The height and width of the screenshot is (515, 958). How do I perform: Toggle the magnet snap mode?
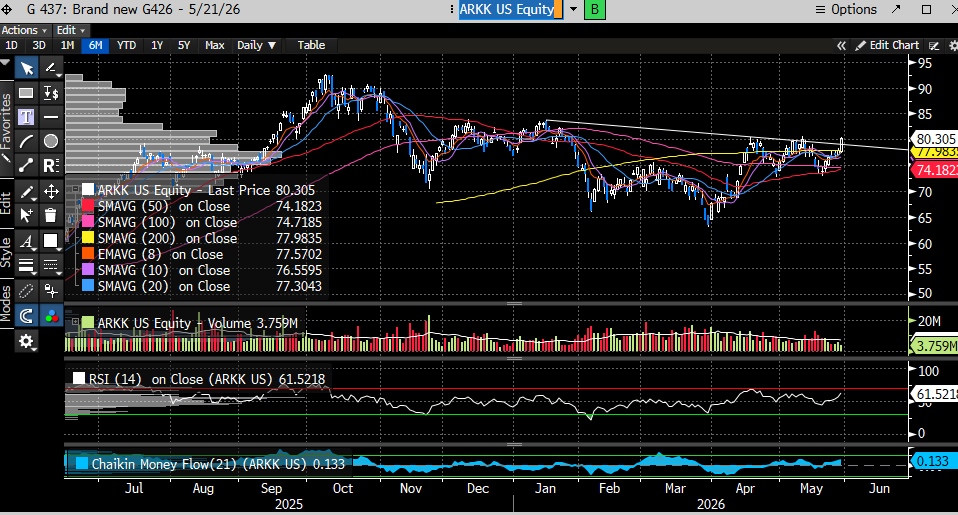click(x=26, y=315)
